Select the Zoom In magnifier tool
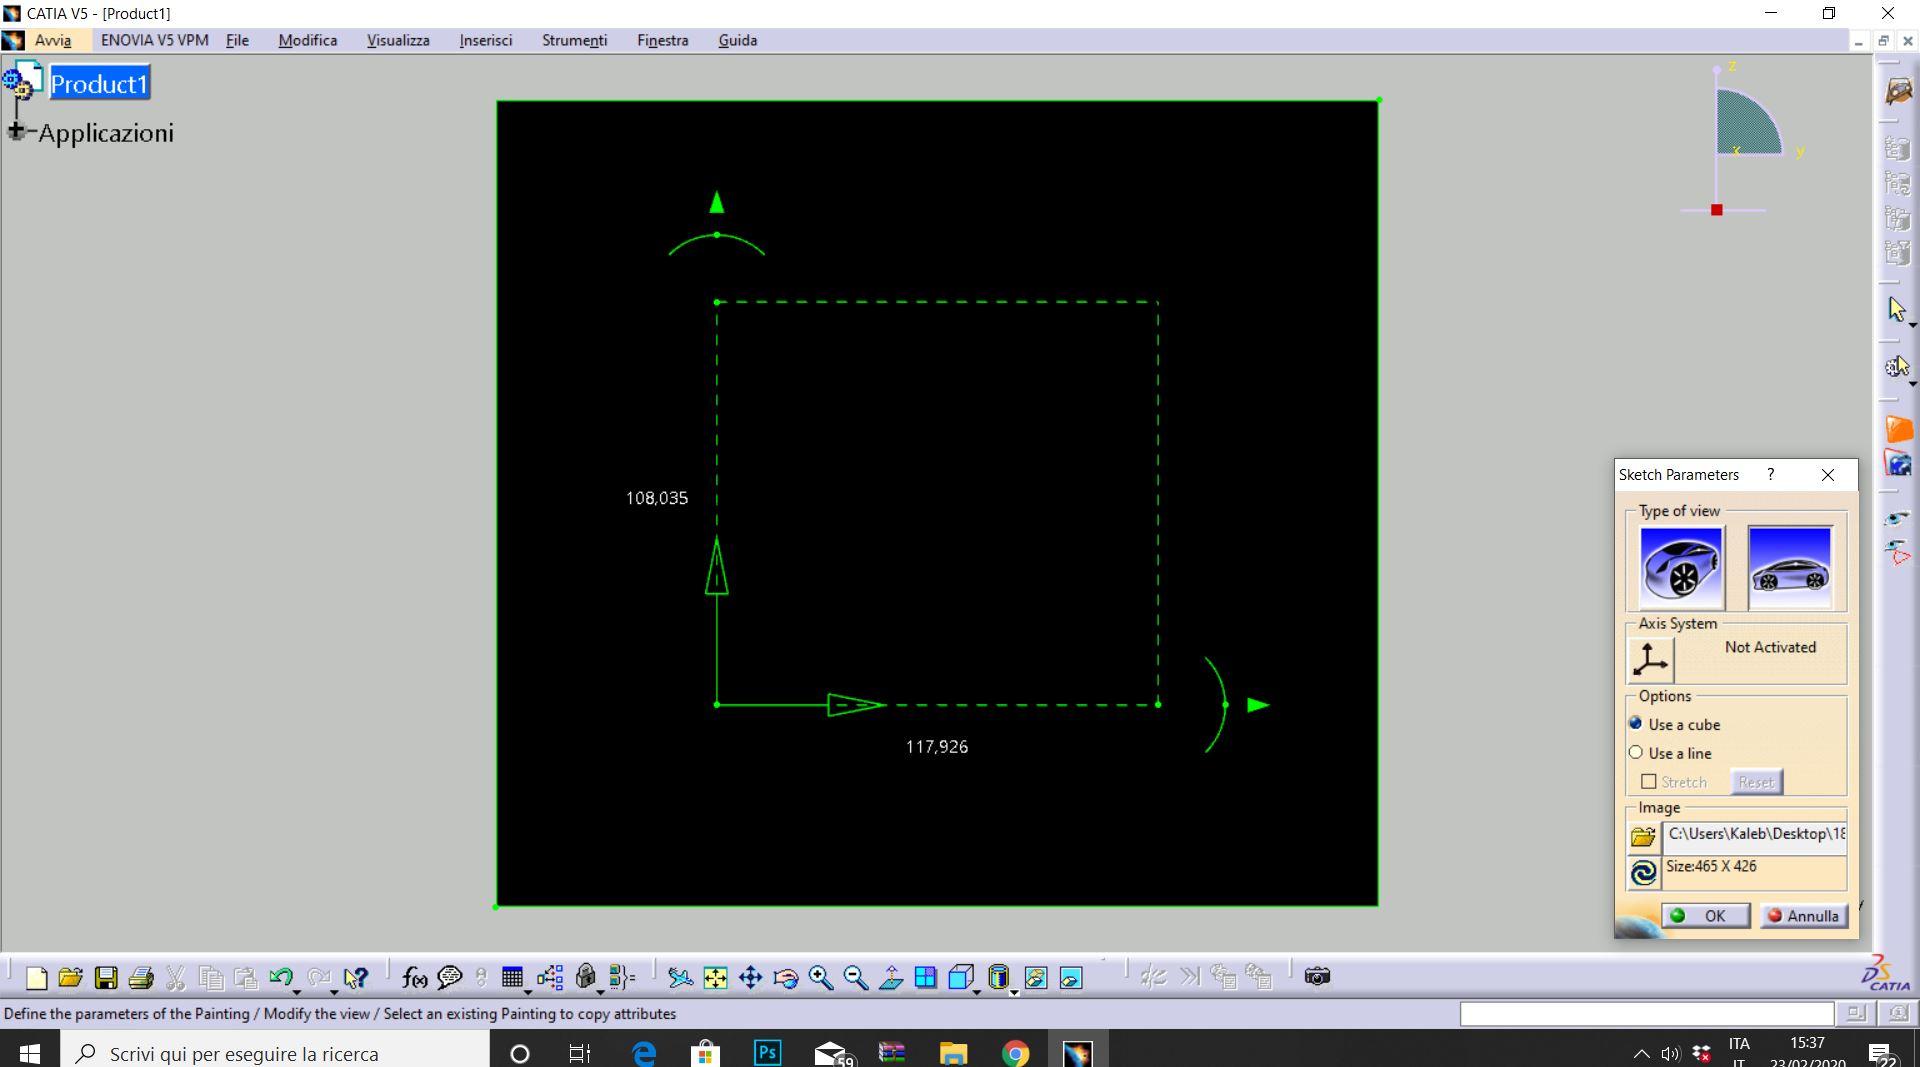 [819, 977]
